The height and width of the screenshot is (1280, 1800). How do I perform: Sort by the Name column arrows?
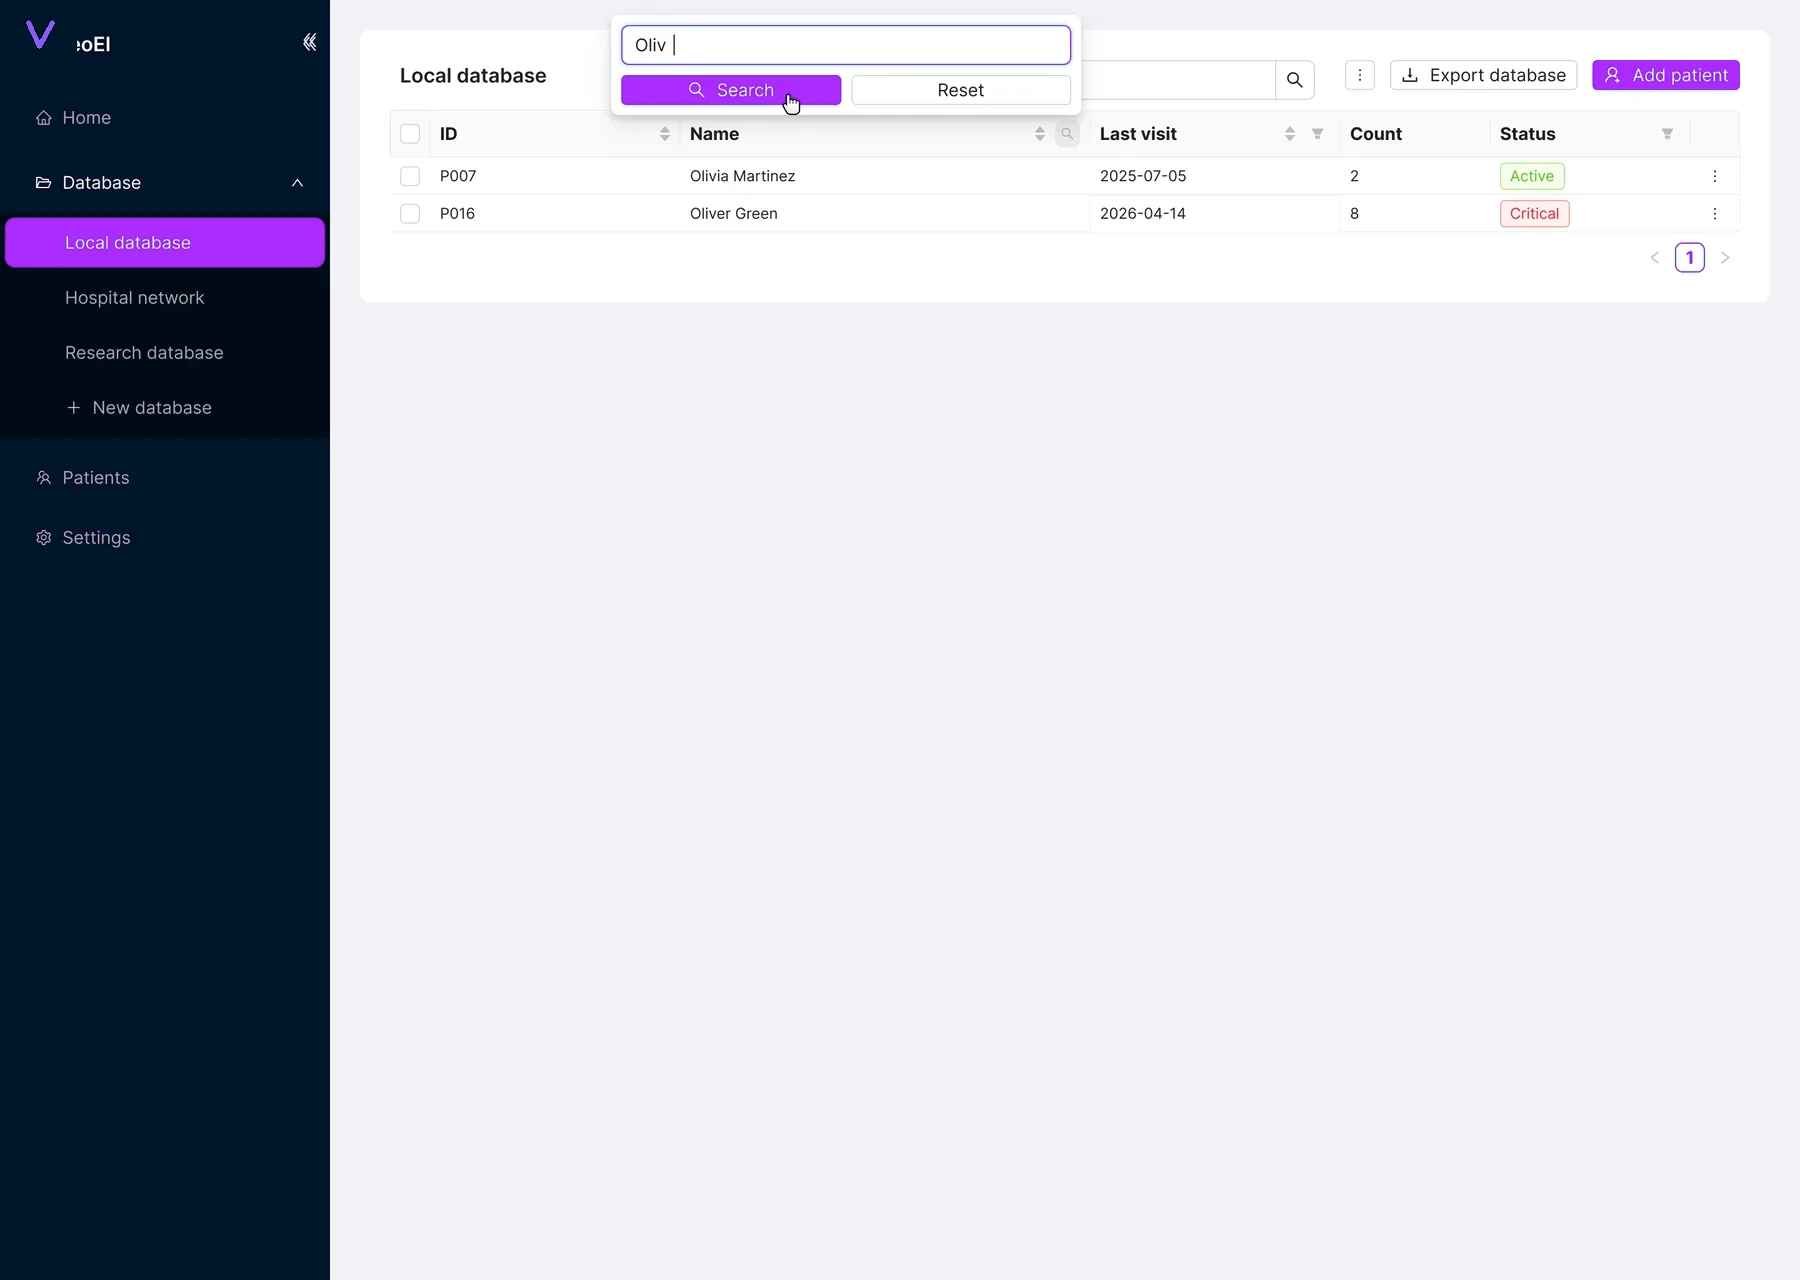pos(1040,134)
